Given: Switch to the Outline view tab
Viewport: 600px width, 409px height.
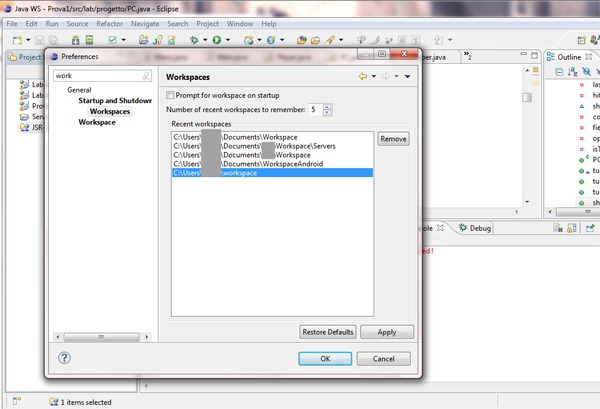Looking at the screenshot, I should pos(569,57).
